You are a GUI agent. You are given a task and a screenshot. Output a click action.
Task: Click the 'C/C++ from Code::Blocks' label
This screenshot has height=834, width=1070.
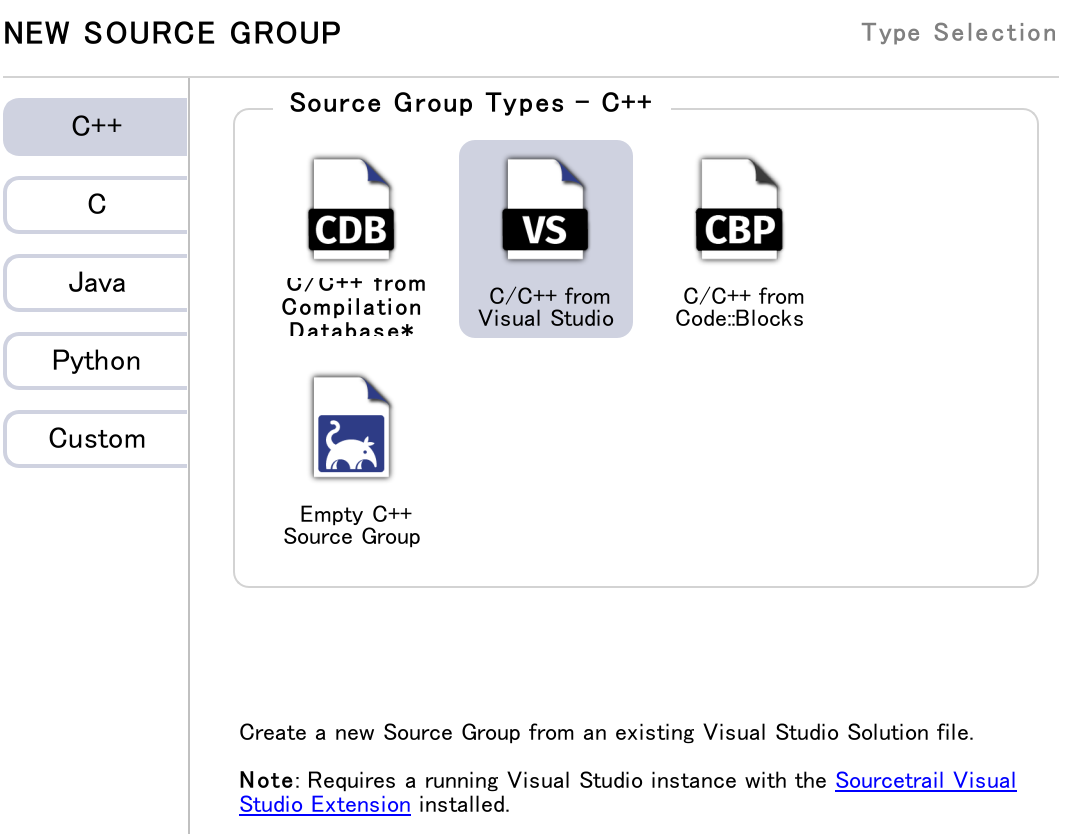[x=740, y=307]
